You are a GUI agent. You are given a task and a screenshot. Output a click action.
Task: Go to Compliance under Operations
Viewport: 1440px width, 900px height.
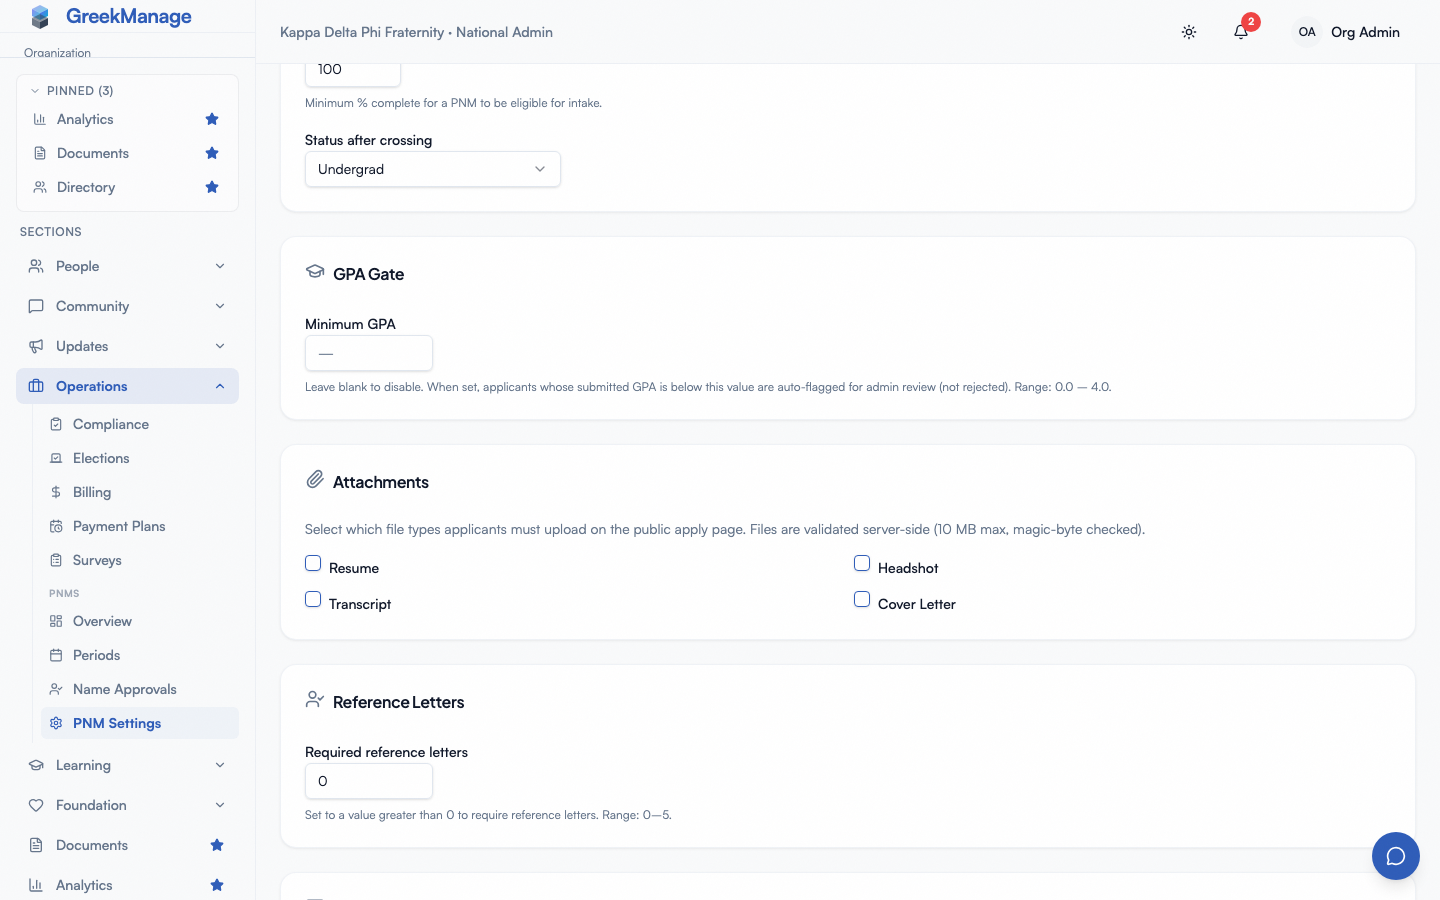140,424
